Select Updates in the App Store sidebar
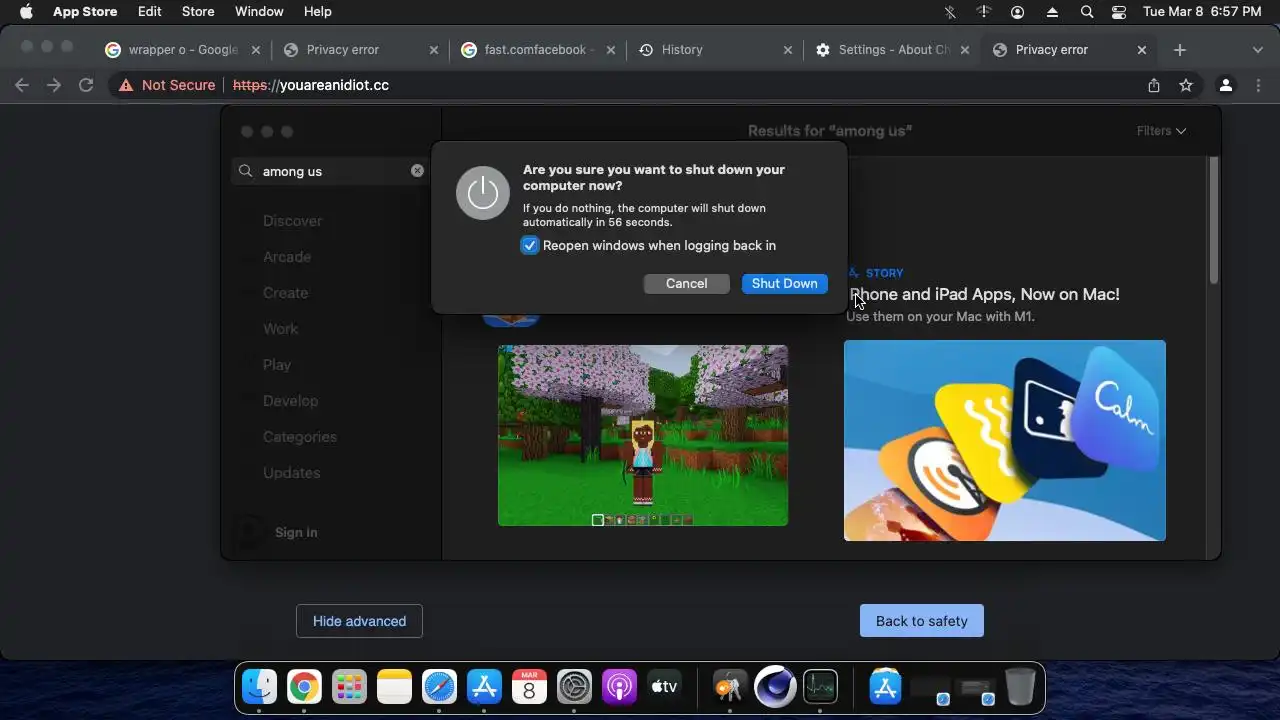This screenshot has height=720, width=1280. pos(291,473)
